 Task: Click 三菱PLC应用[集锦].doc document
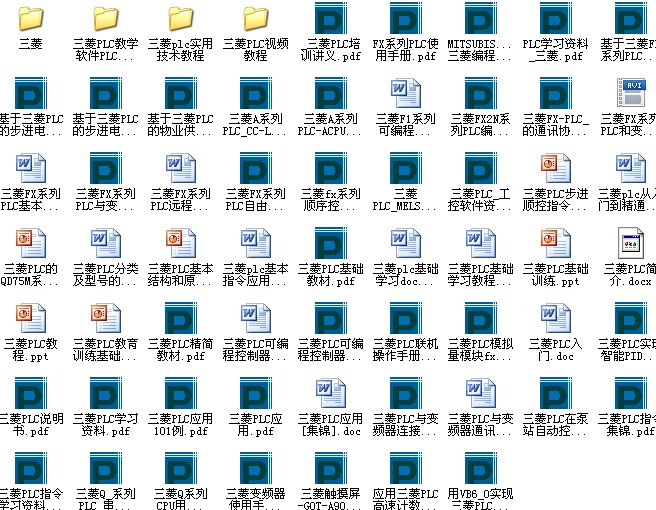click(x=331, y=394)
